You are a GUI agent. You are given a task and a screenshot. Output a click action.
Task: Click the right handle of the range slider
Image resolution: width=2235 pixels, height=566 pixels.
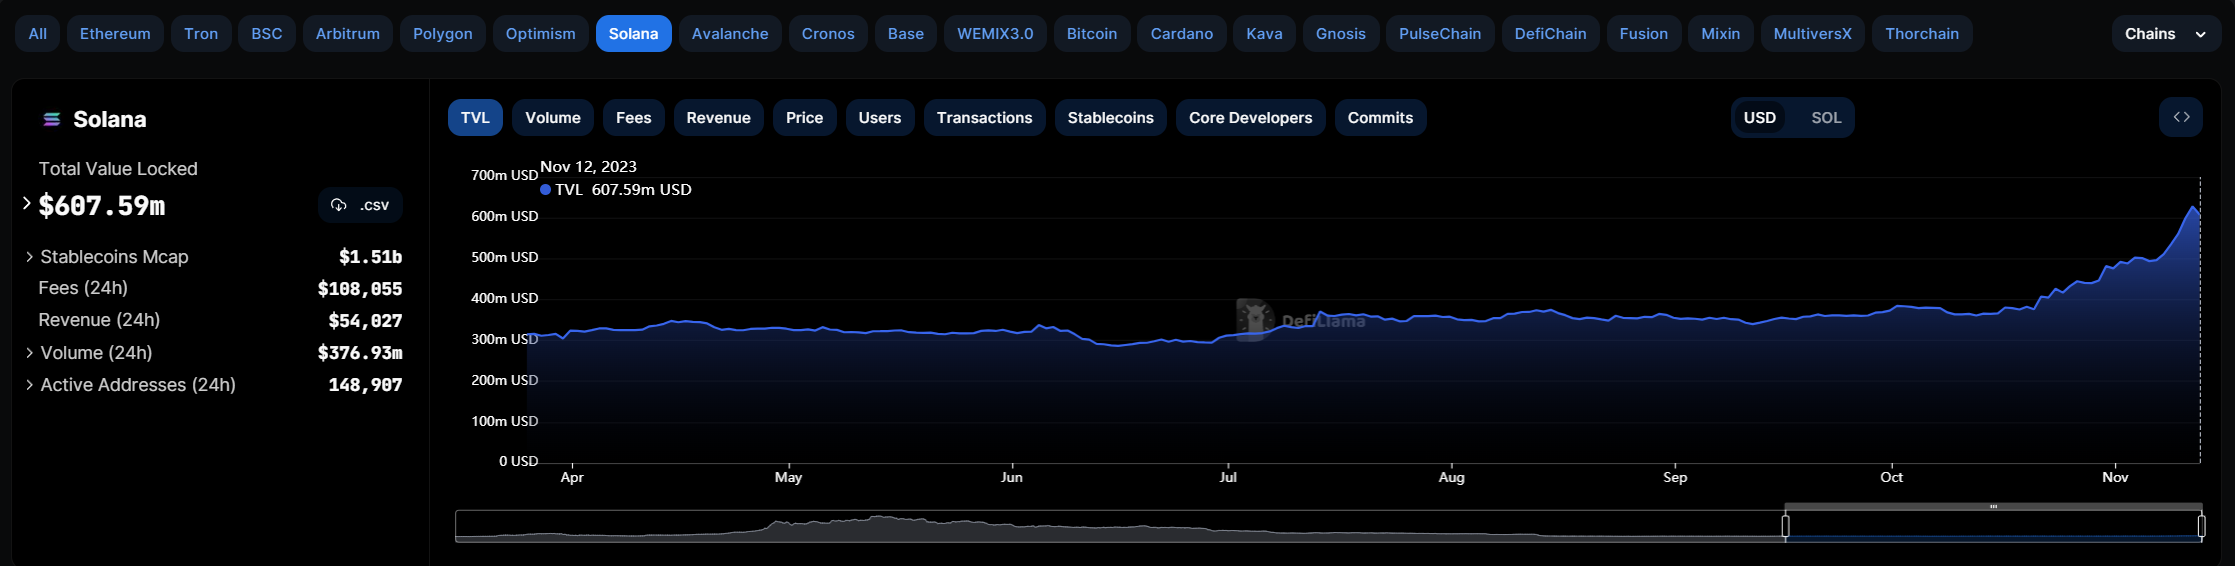pyautogui.click(x=2201, y=526)
